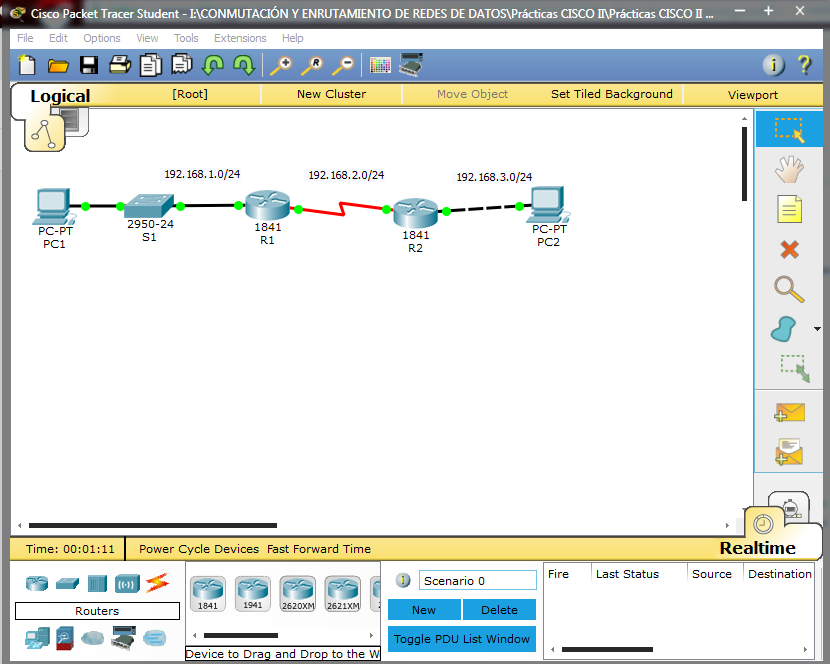The image size is (830, 664).
Task: Open the Custom Devices Dialog icon
Action: tap(411, 65)
